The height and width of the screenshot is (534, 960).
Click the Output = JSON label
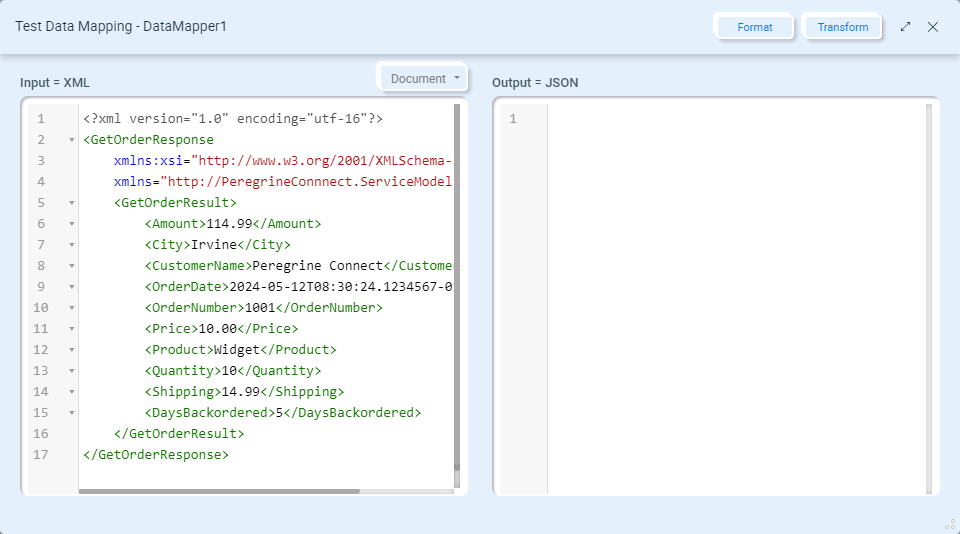pos(535,83)
